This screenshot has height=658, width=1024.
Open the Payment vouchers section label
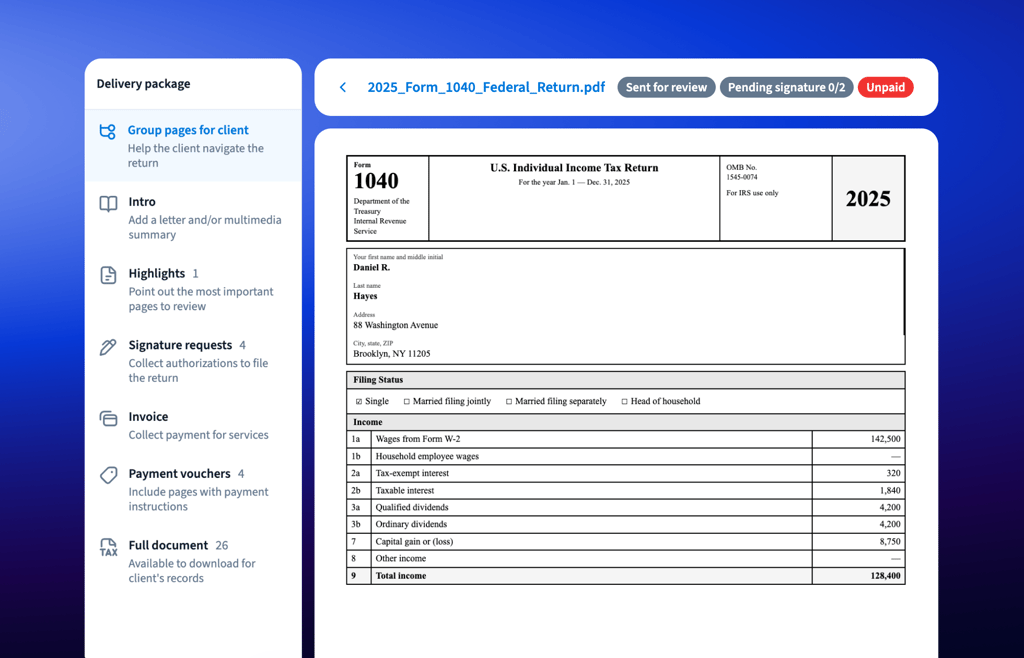coord(180,474)
